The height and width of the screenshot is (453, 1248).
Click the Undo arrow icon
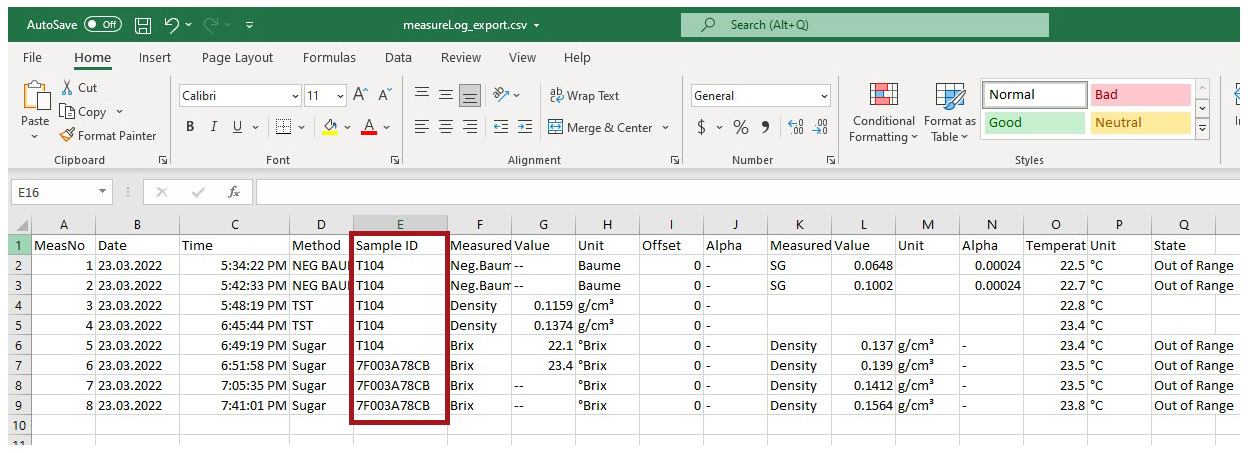pyautogui.click(x=171, y=24)
